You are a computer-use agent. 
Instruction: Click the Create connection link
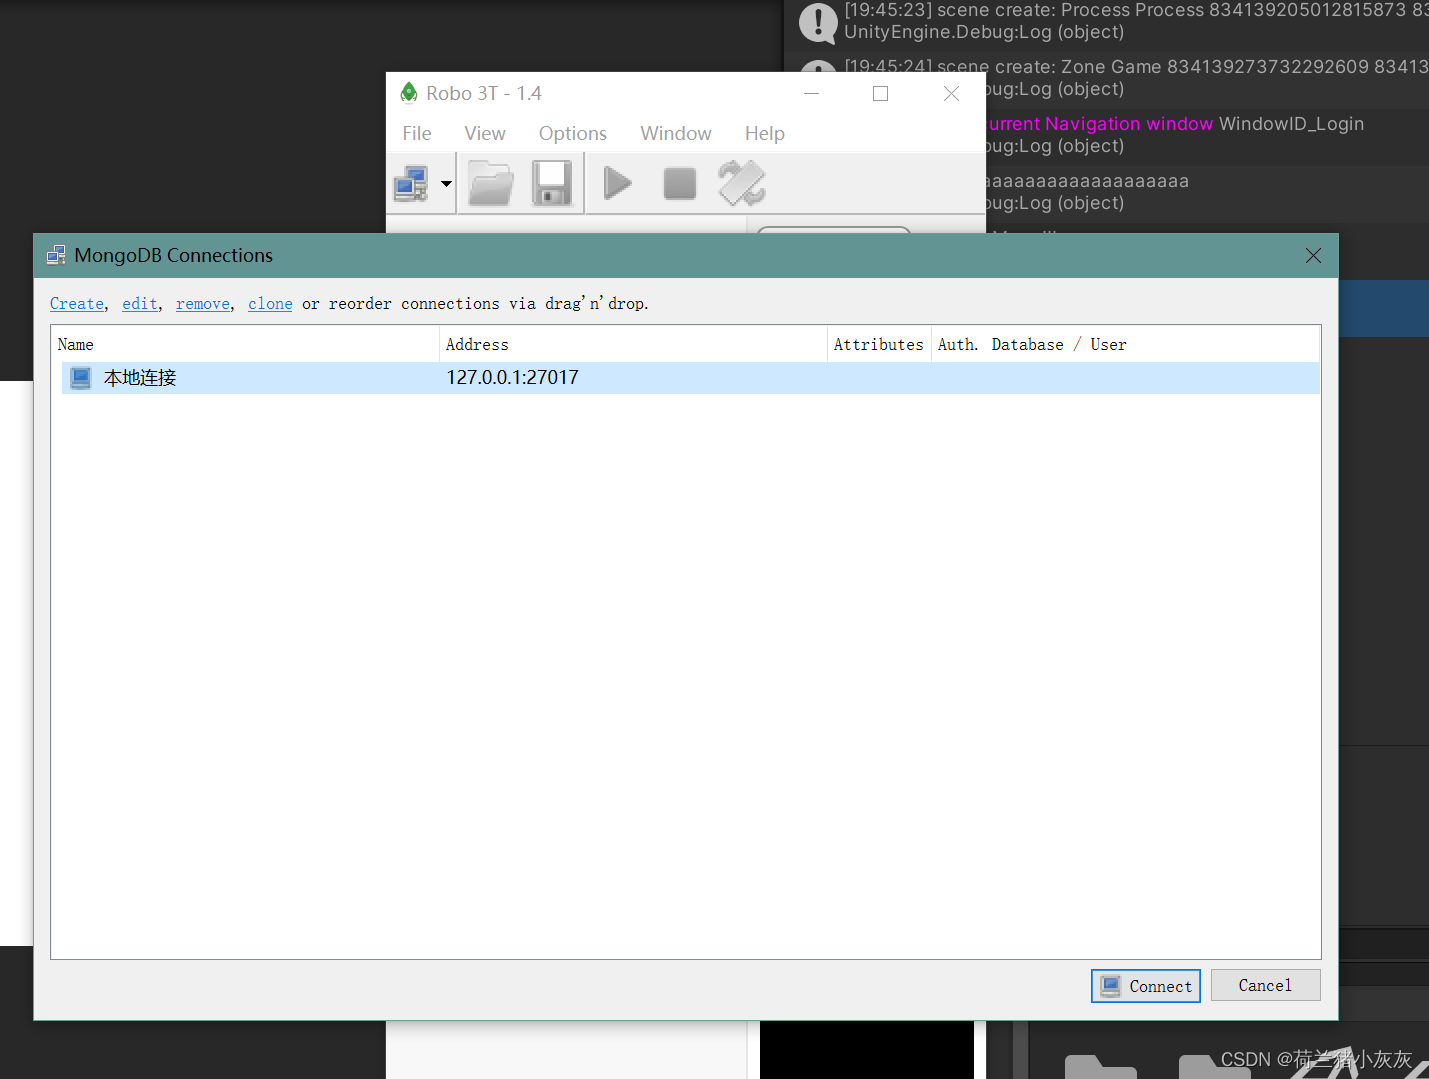click(x=77, y=304)
